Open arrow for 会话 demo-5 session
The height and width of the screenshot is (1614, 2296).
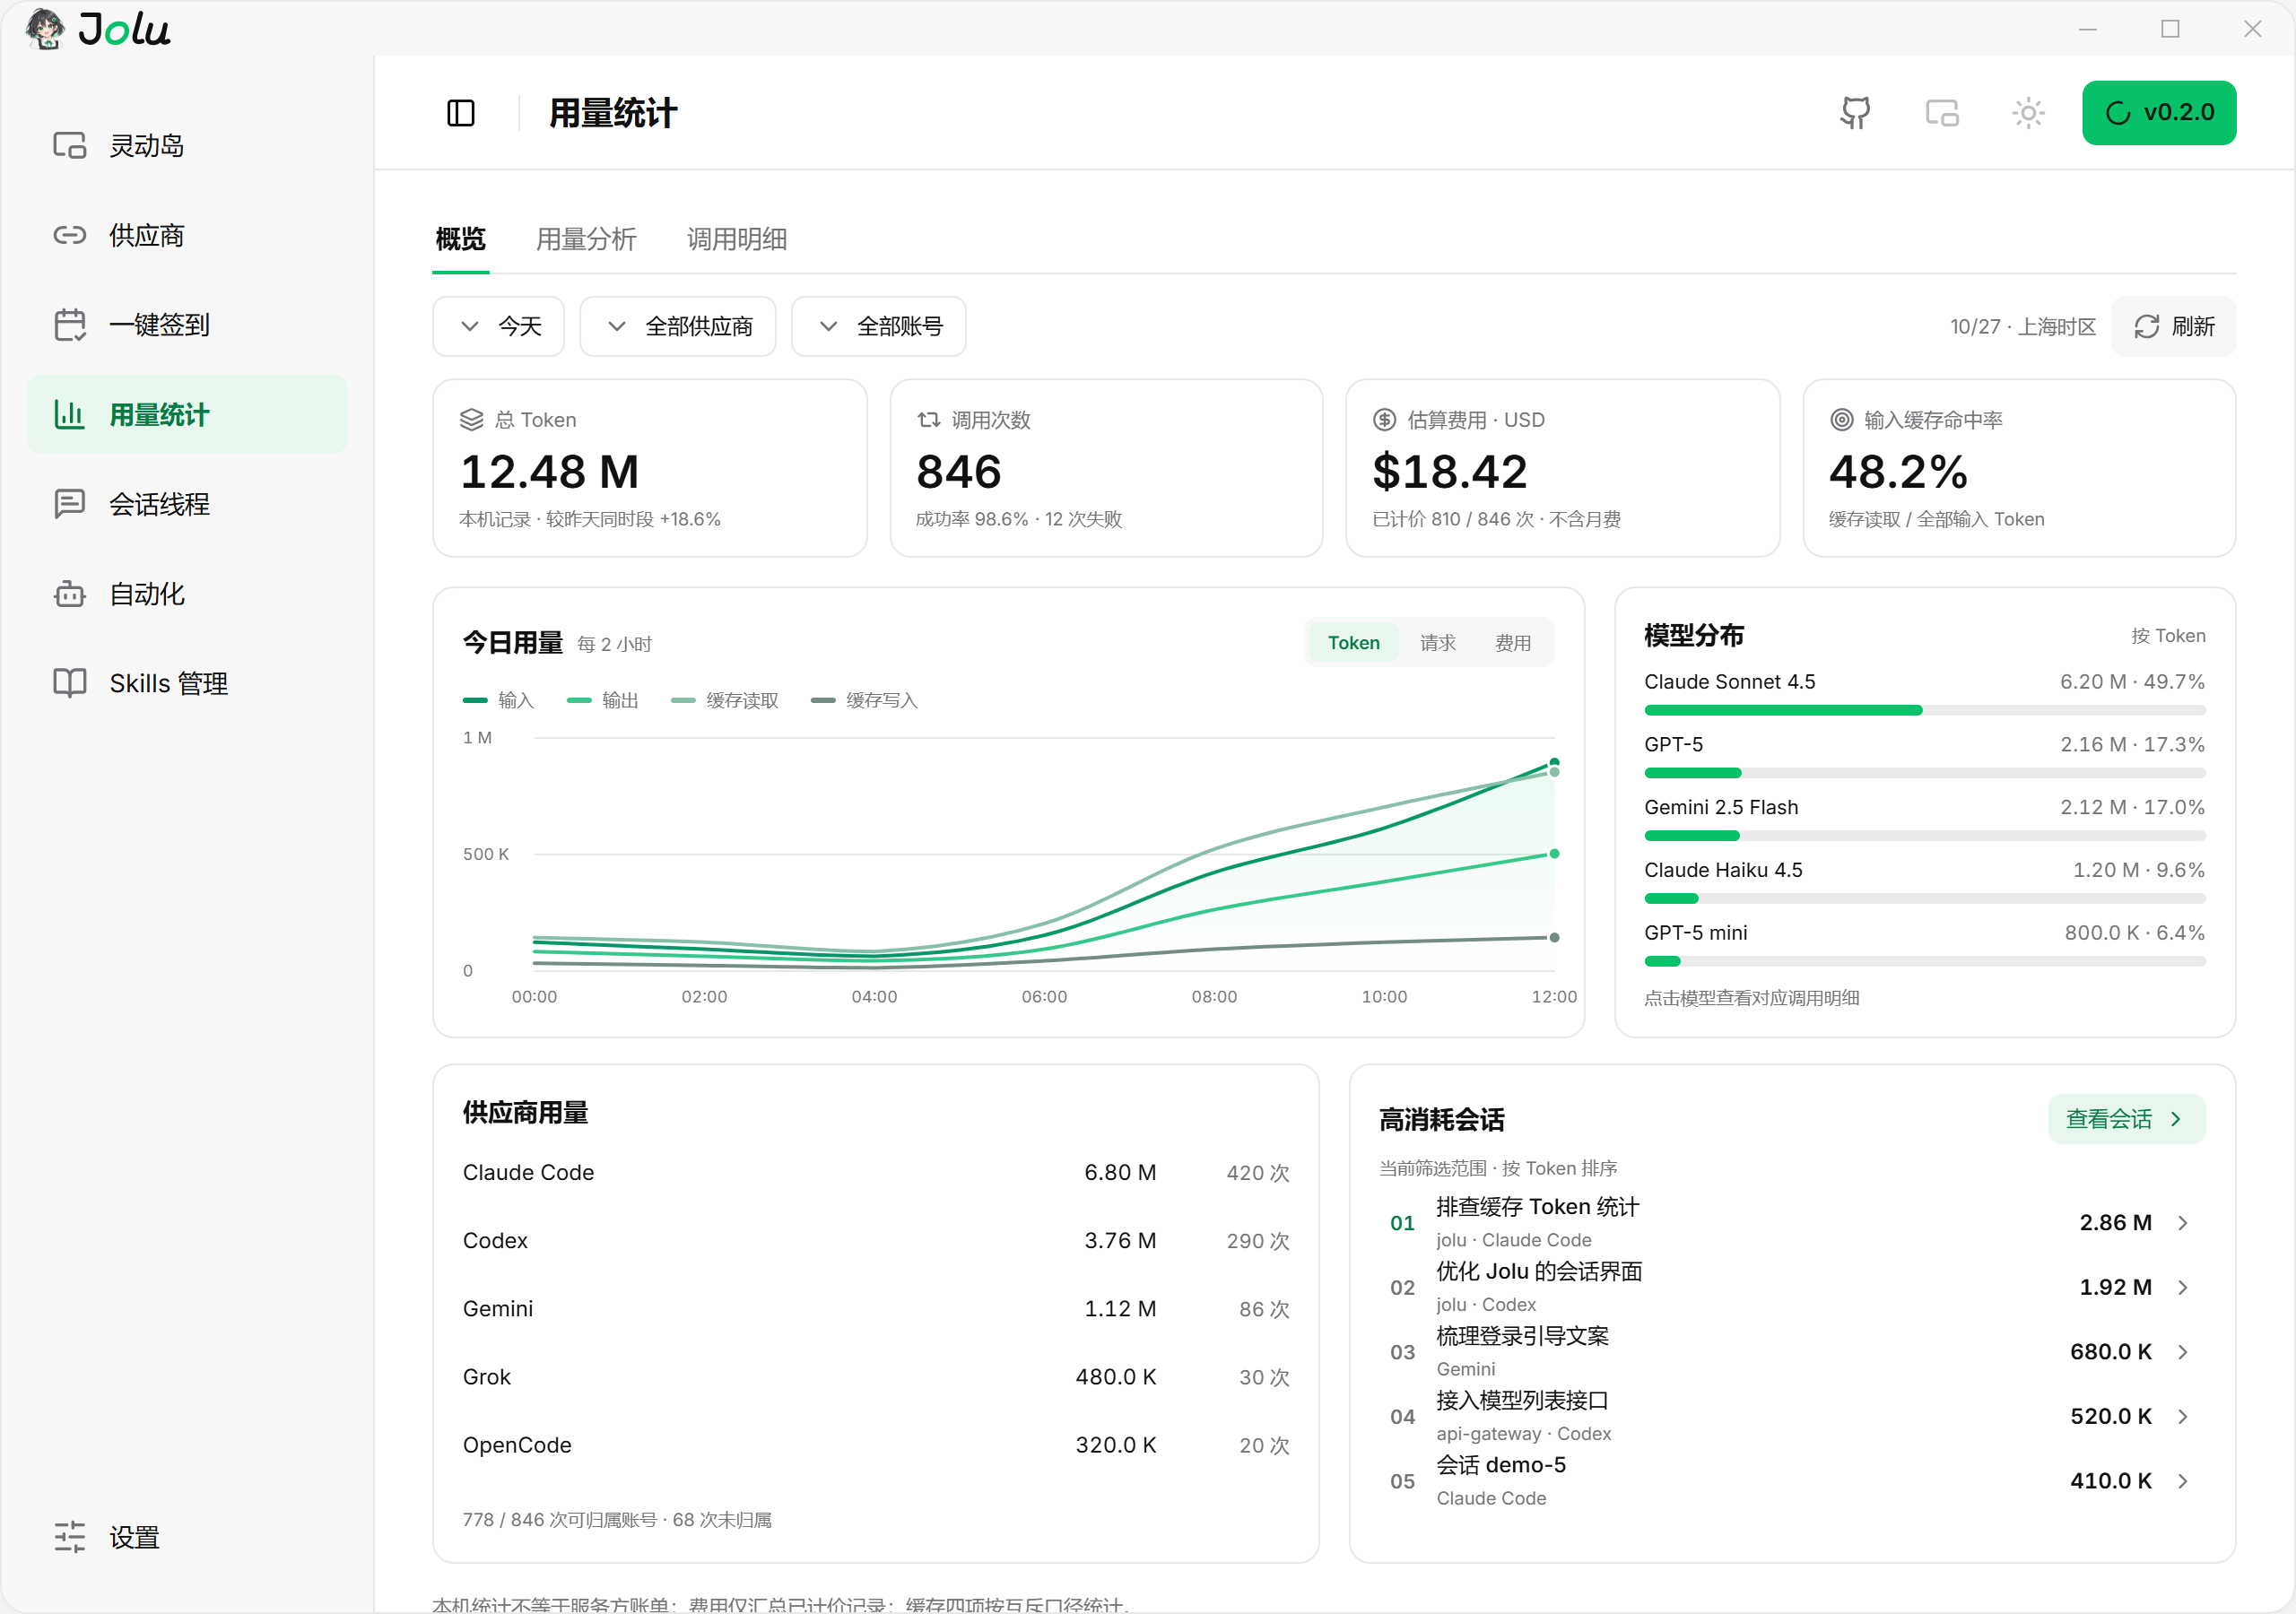(2183, 1481)
